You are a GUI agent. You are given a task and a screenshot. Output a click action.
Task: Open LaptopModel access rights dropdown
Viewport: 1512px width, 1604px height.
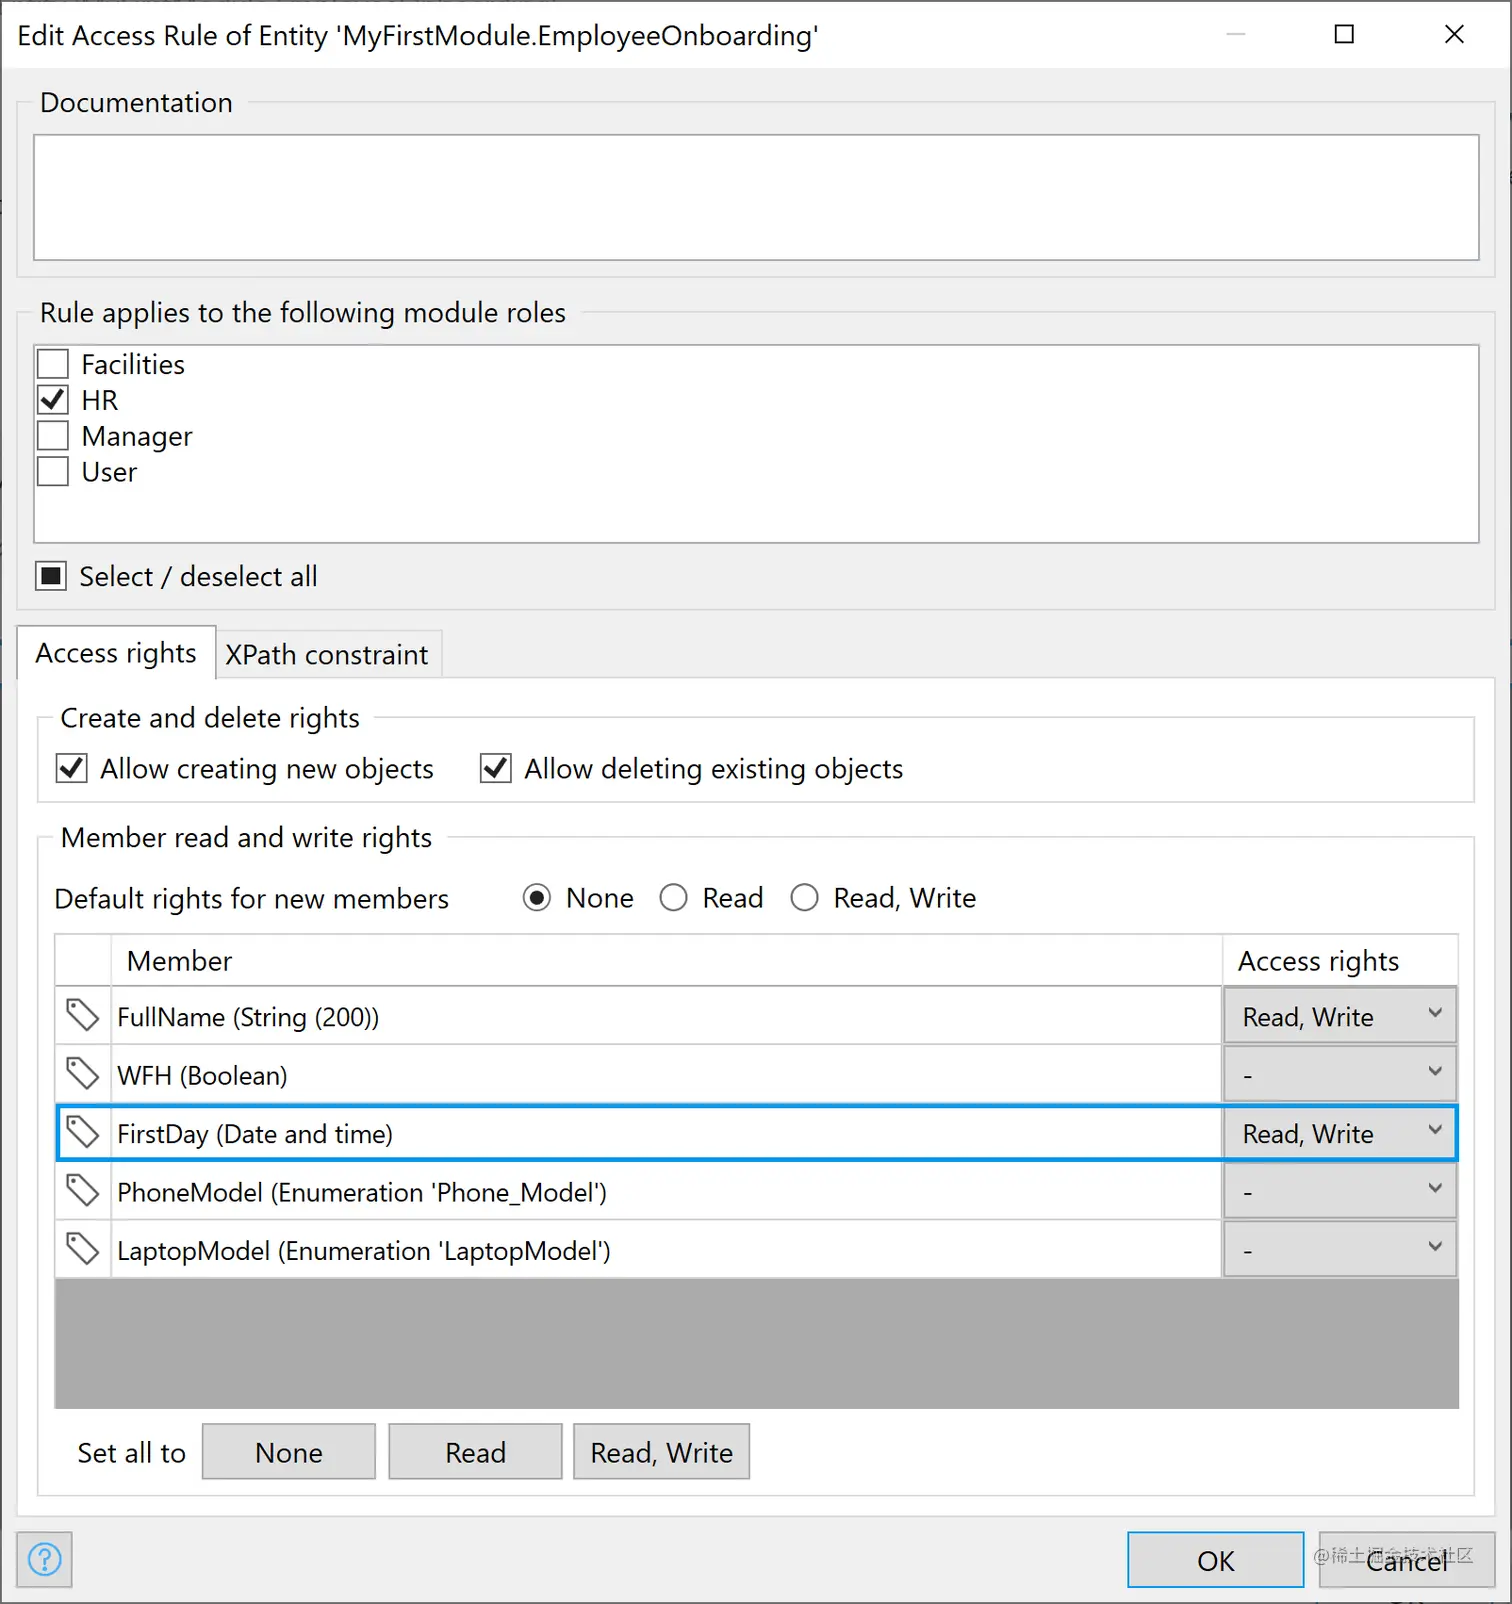point(1339,1250)
